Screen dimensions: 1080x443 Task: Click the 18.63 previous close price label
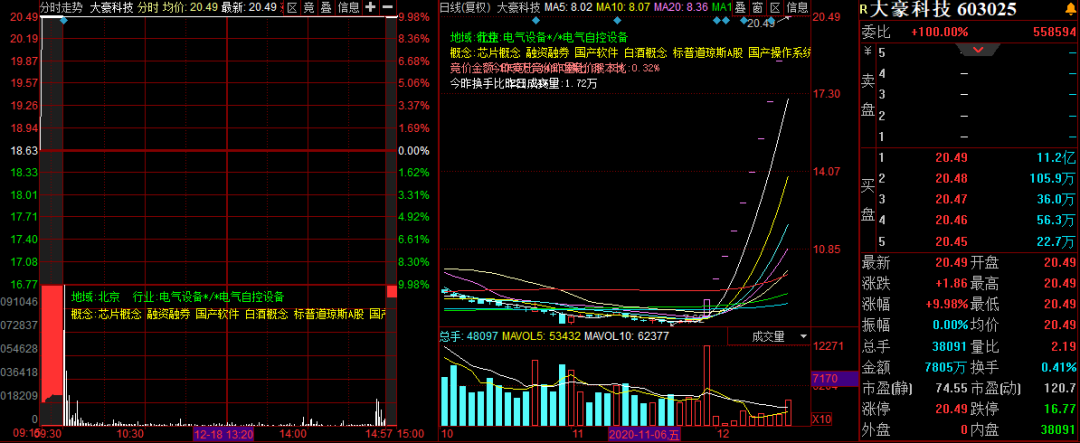[x=23, y=150]
